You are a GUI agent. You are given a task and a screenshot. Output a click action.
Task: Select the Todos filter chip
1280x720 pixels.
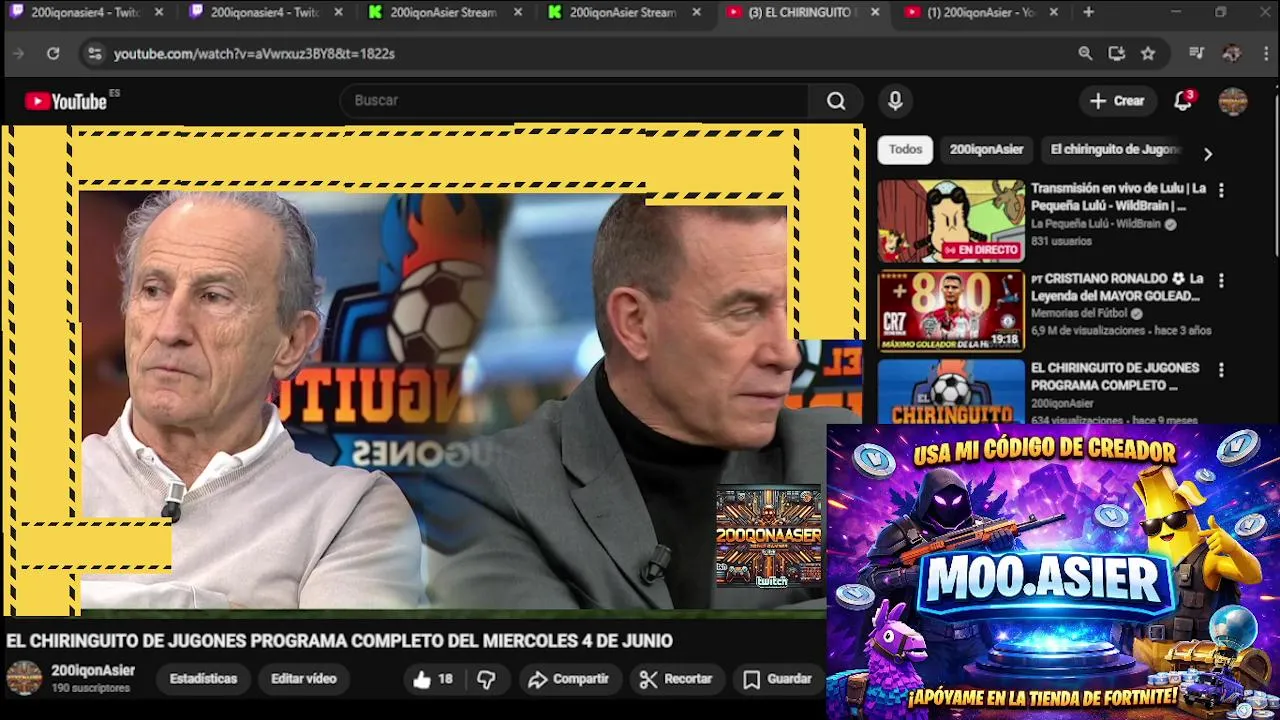905,149
